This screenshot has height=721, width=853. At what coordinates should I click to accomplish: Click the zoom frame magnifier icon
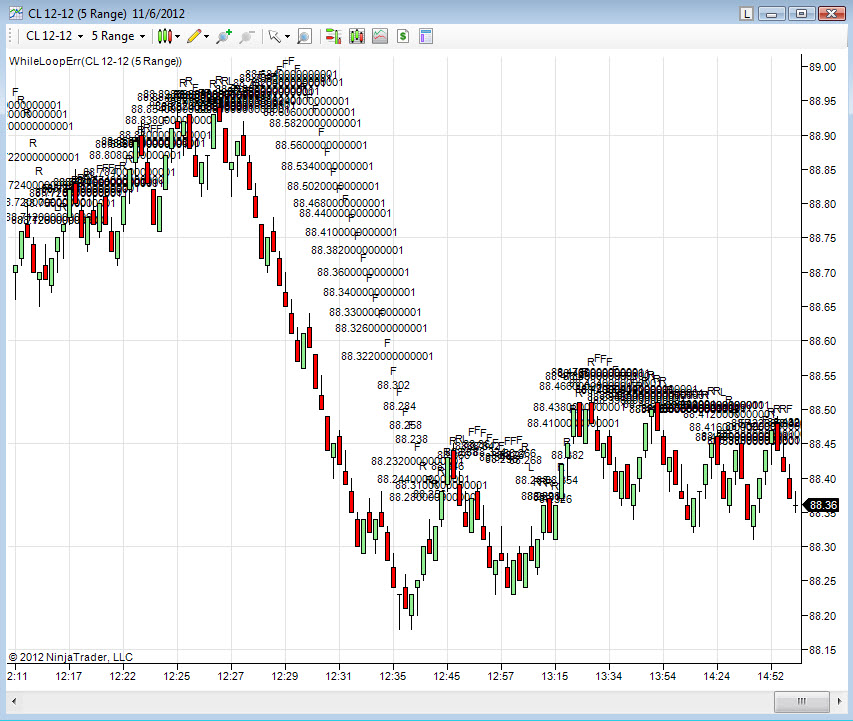(x=304, y=36)
